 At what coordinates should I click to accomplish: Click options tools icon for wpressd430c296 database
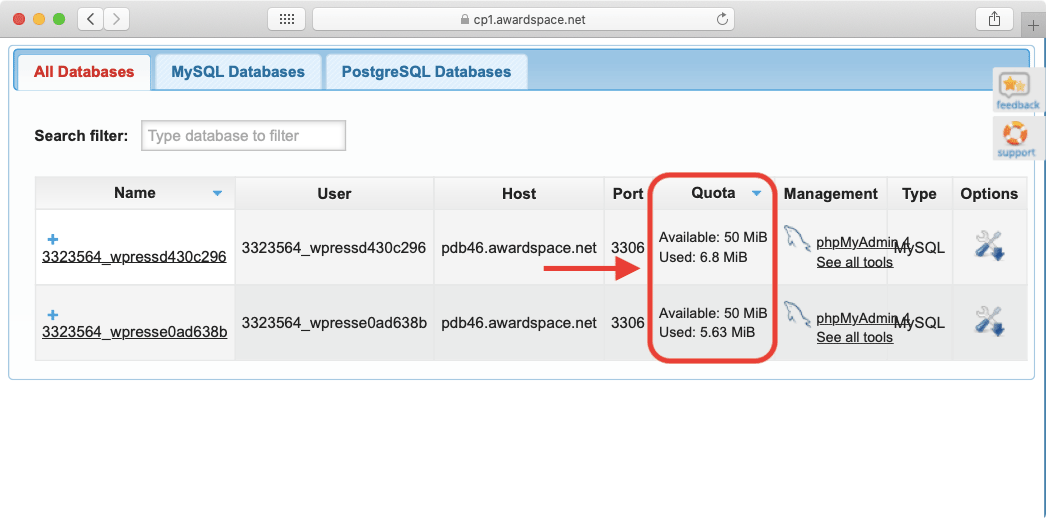988,246
